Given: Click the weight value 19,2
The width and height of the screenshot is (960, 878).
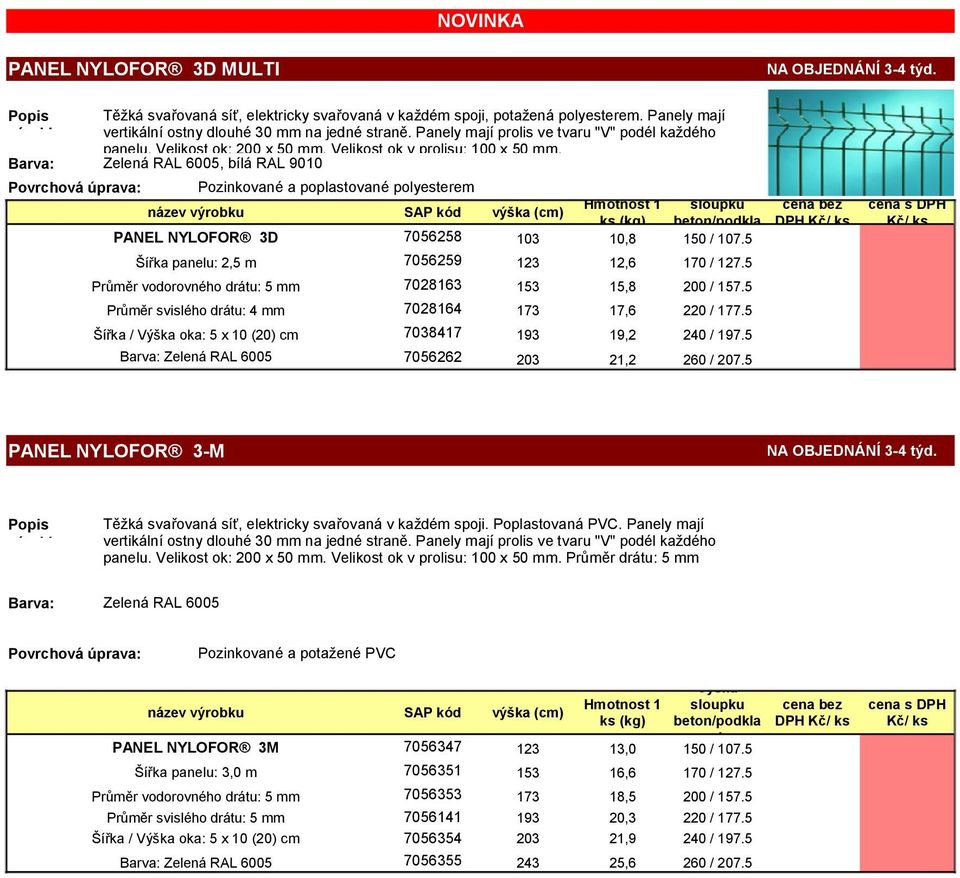Looking at the screenshot, I should pyautogui.click(x=623, y=335).
